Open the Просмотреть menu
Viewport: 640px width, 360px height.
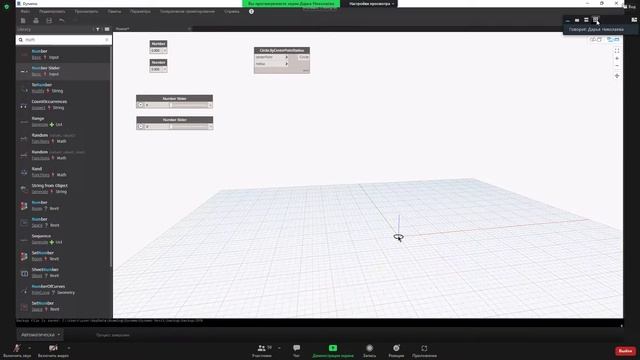click(86, 11)
